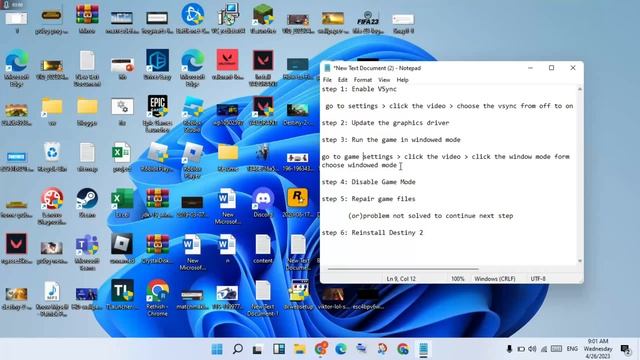Open the Notepad Edit menu
The image size is (640, 360).
pos(343,80)
